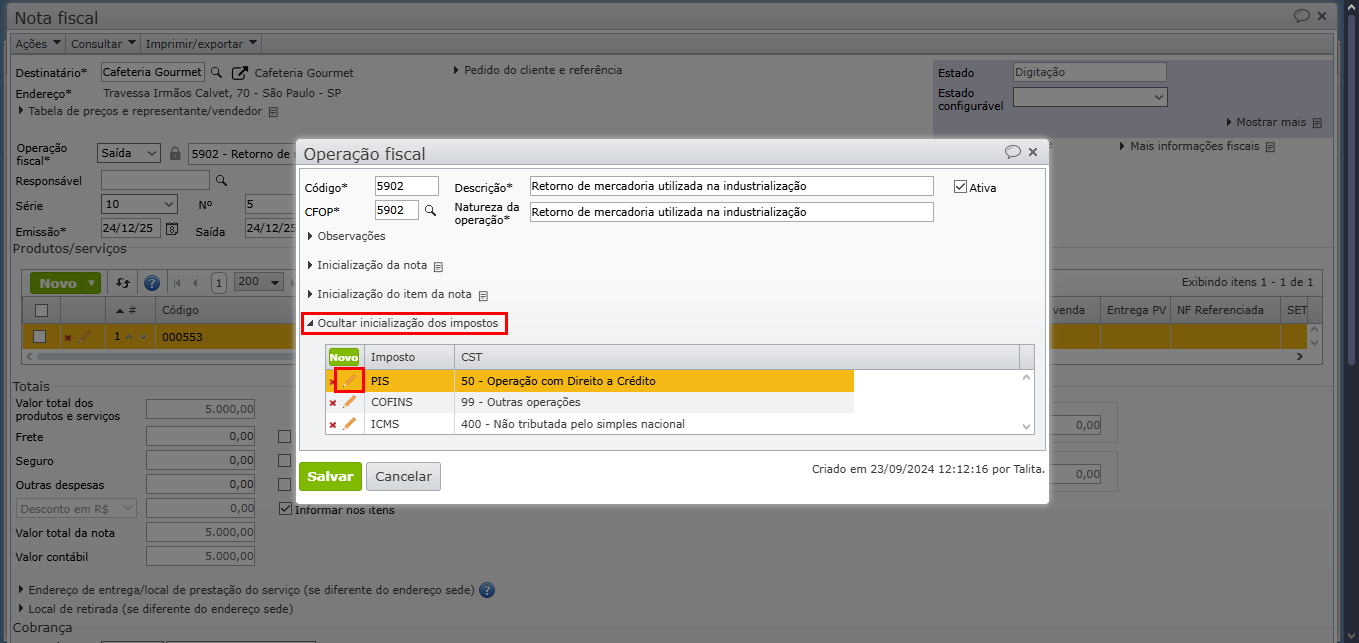Image resolution: width=1359 pixels, height=643 pixels.
Task: Open the Estado configurável dropdown
Action: (x=1090, y=97)
